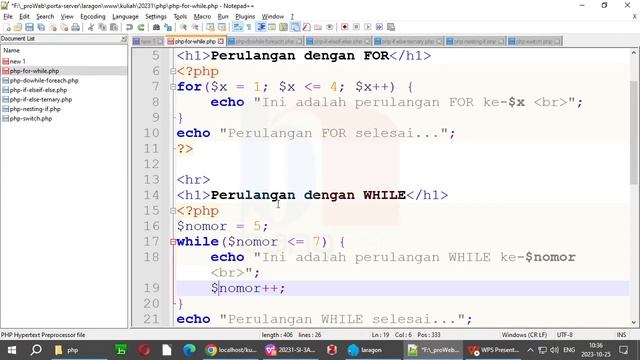
Task: Click the Copy toolbar icon
Action: pyautogui.click(x=102, y=27)
